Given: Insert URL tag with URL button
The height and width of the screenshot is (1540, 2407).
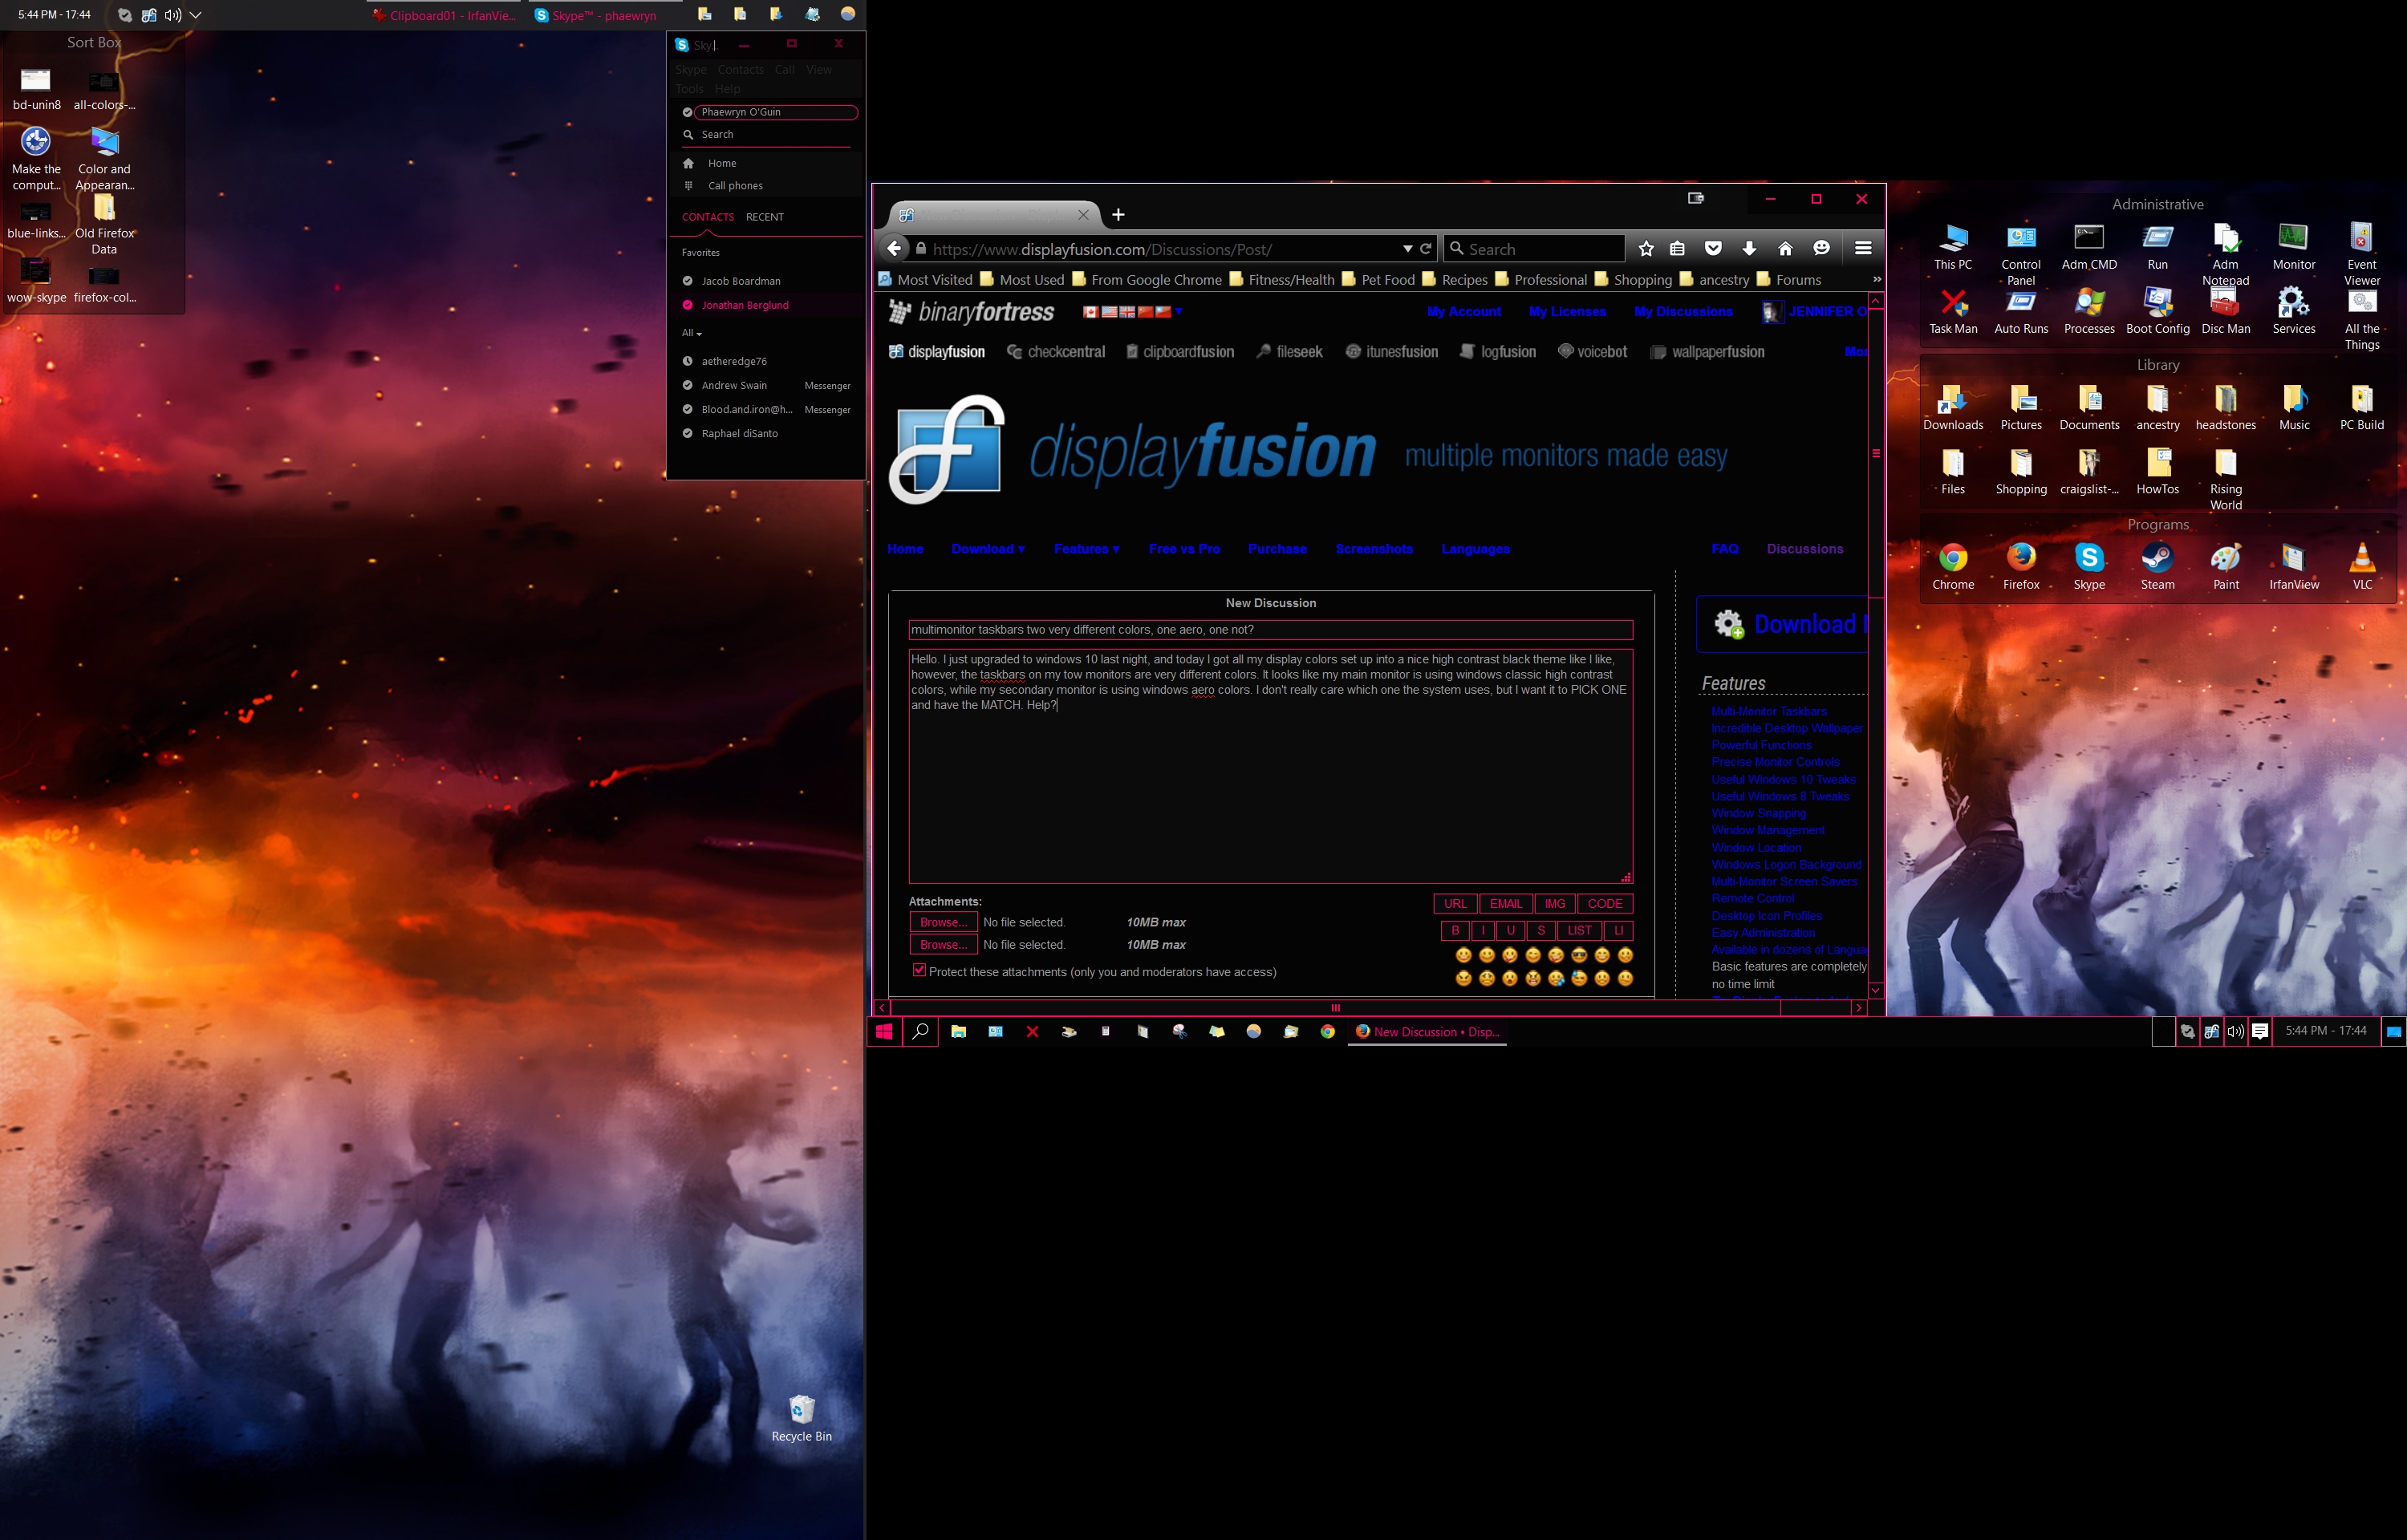Looking at the screenshot, I should pos(1455,903).
